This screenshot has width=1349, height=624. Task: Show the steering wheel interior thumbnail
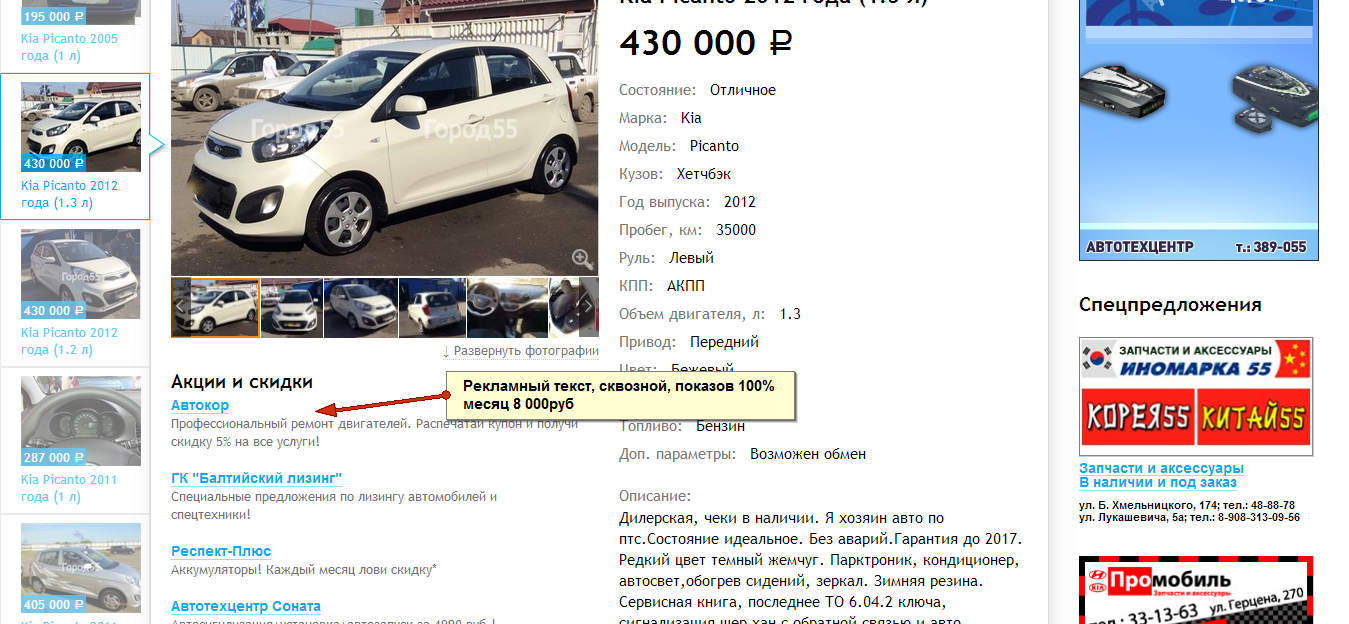coord(507,307)
